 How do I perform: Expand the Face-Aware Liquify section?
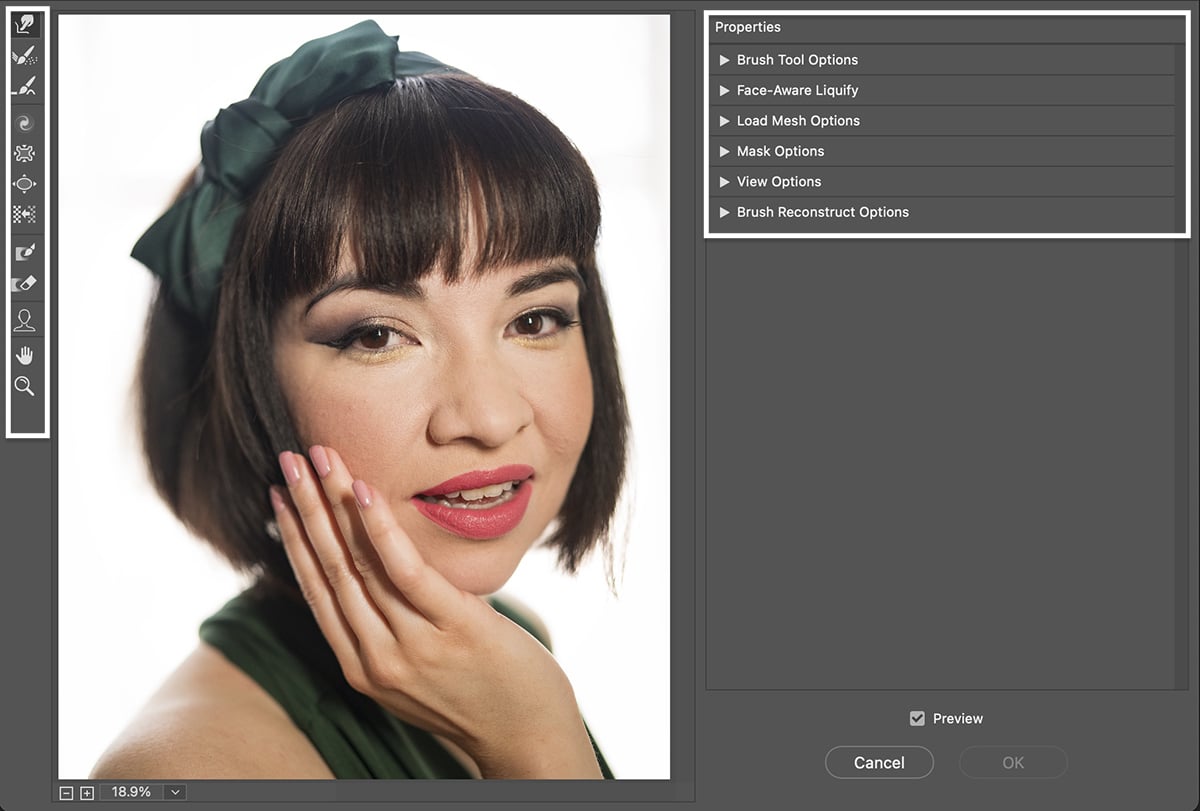coord(724,90)
